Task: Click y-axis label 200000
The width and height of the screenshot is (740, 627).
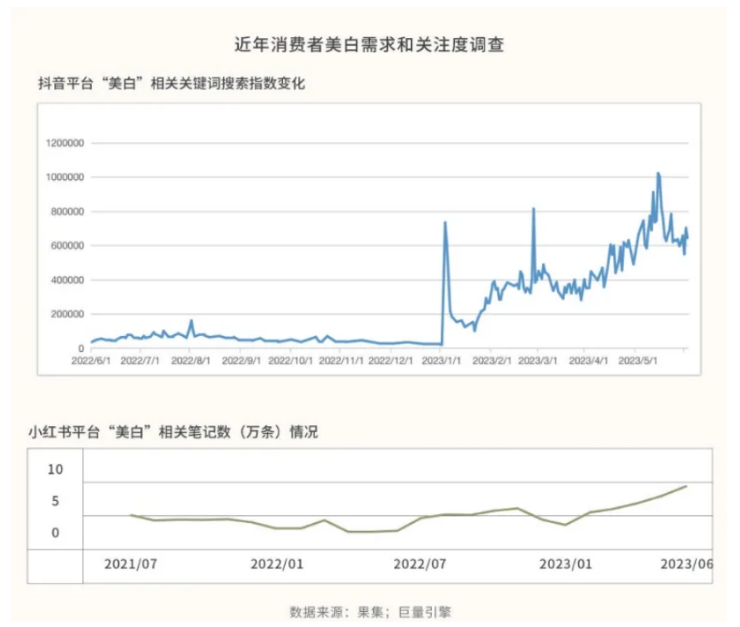Action: [x=67, y=314]
